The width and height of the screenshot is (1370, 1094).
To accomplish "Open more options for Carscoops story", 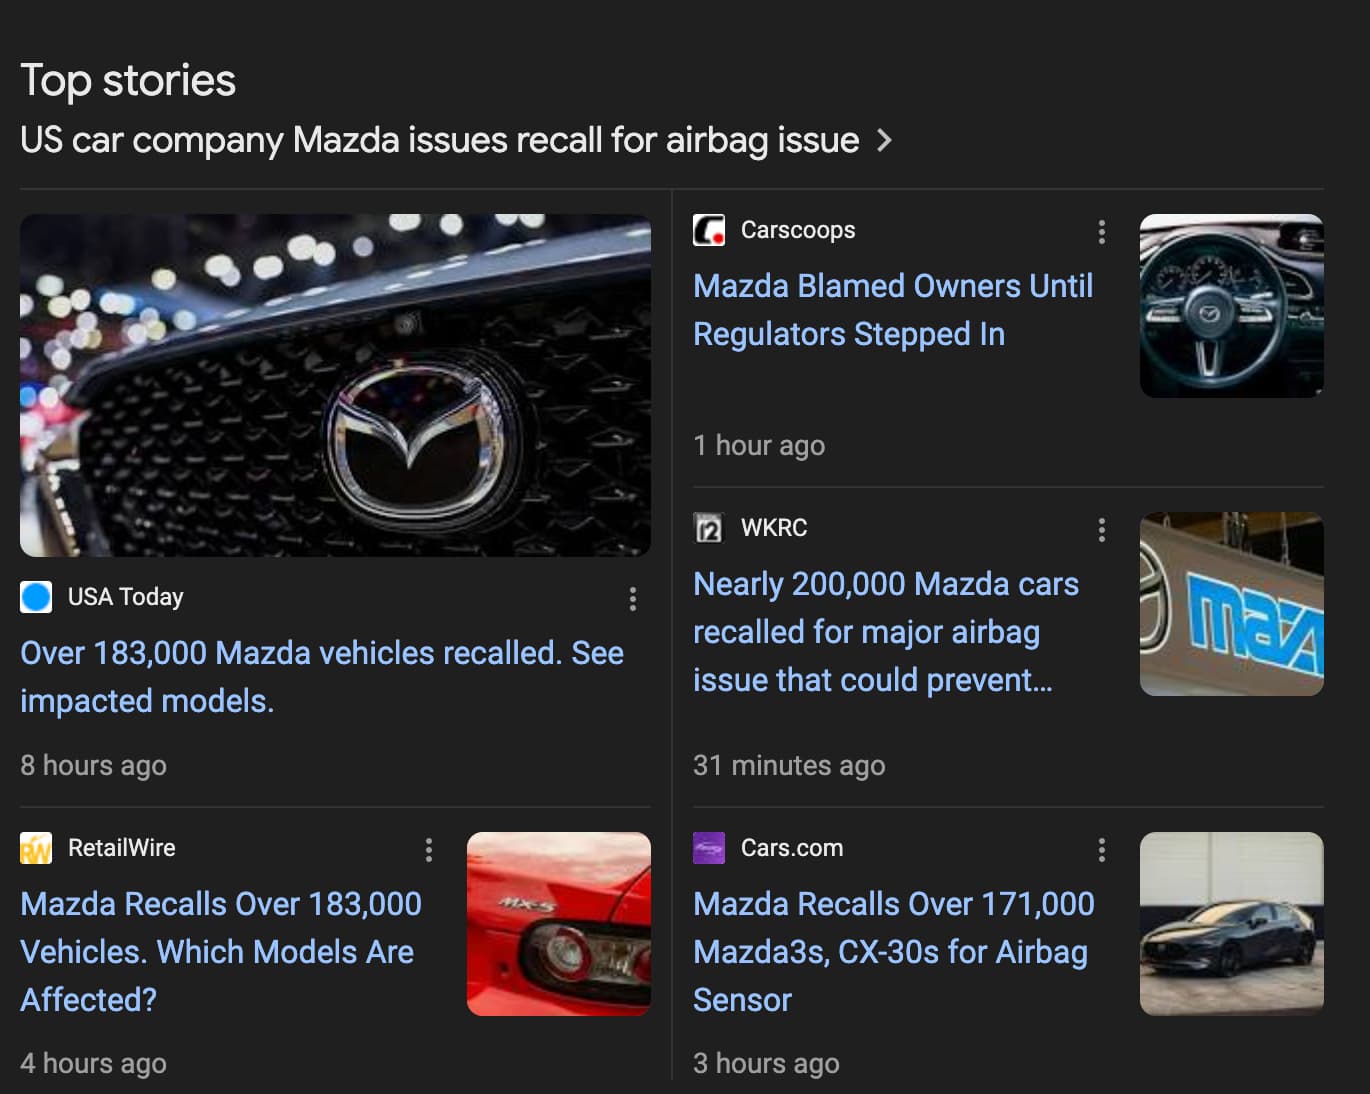I will pyautogui.click(x=1101, y=232).
